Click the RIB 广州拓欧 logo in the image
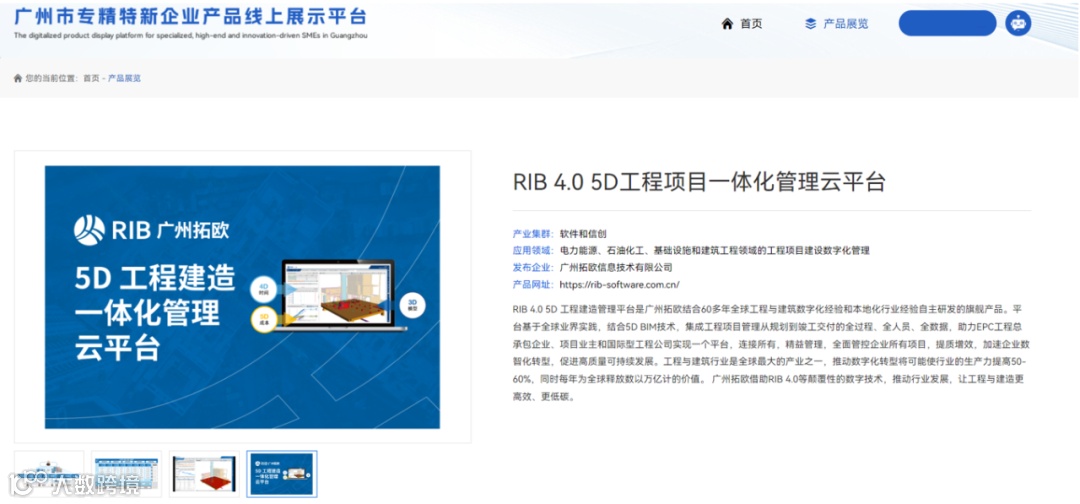 151,230
